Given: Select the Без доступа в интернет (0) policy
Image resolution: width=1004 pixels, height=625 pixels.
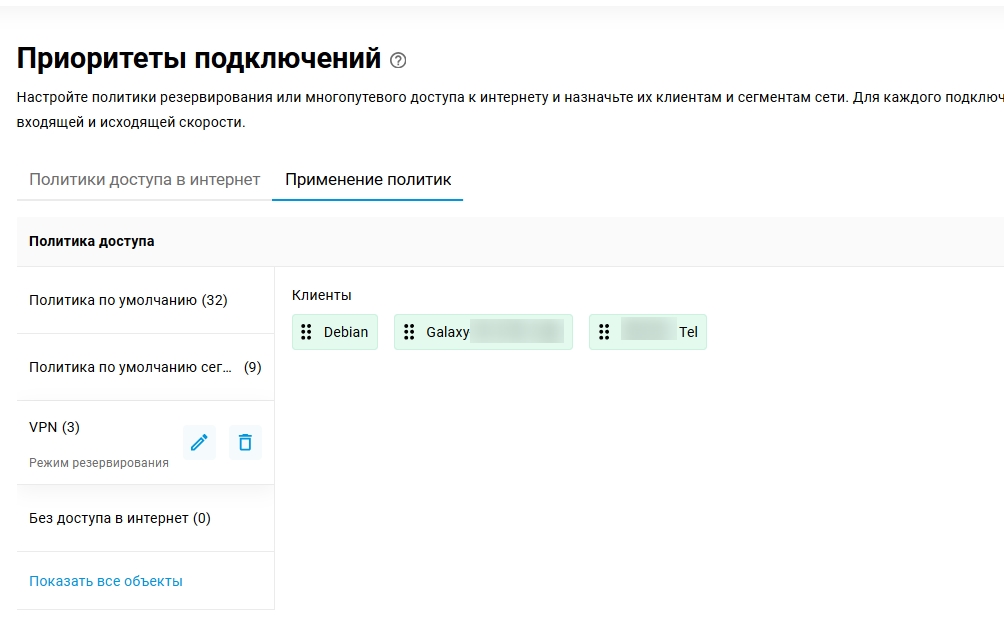Looking at the screenshot, I should tap(120, 518).
